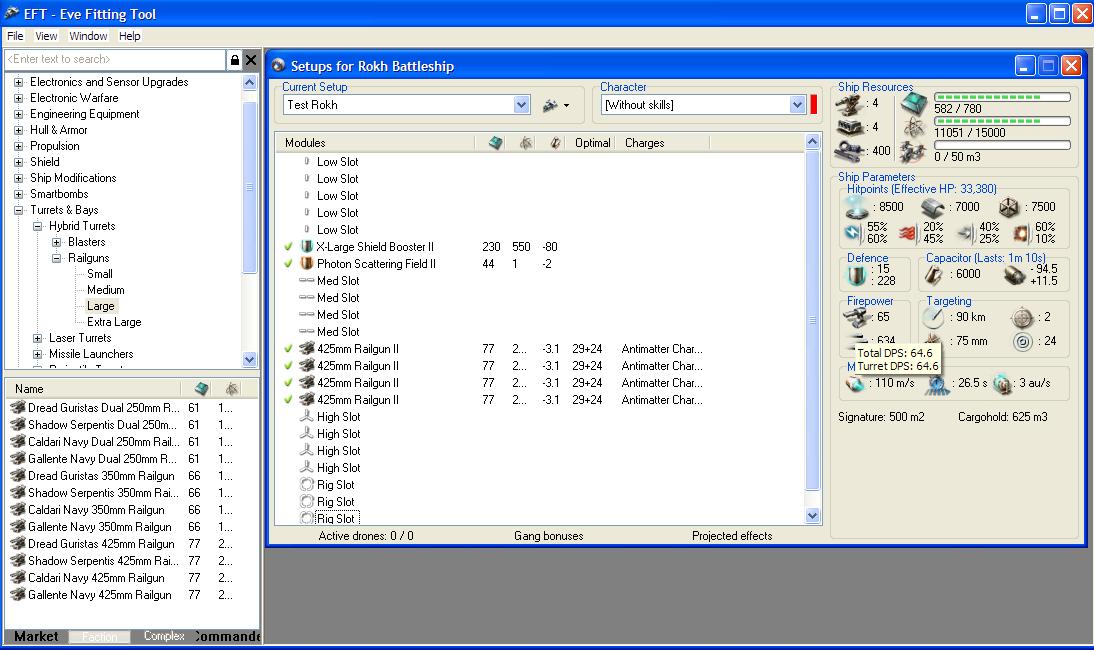Switch to the Market tab
The image size is (1094, 650).
36,636
